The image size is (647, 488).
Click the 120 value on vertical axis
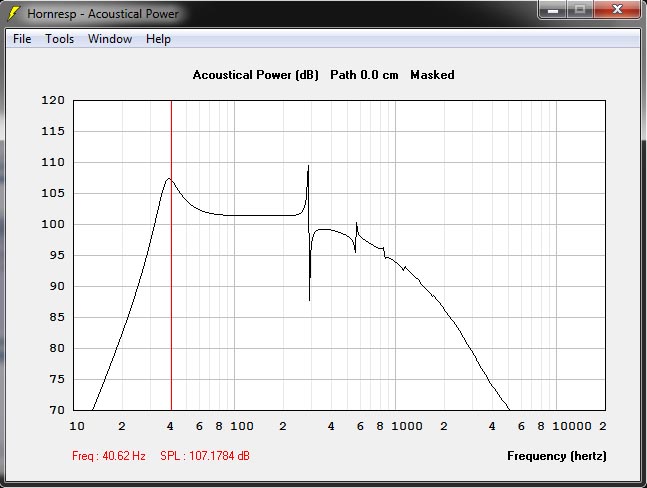click(53, 100)
